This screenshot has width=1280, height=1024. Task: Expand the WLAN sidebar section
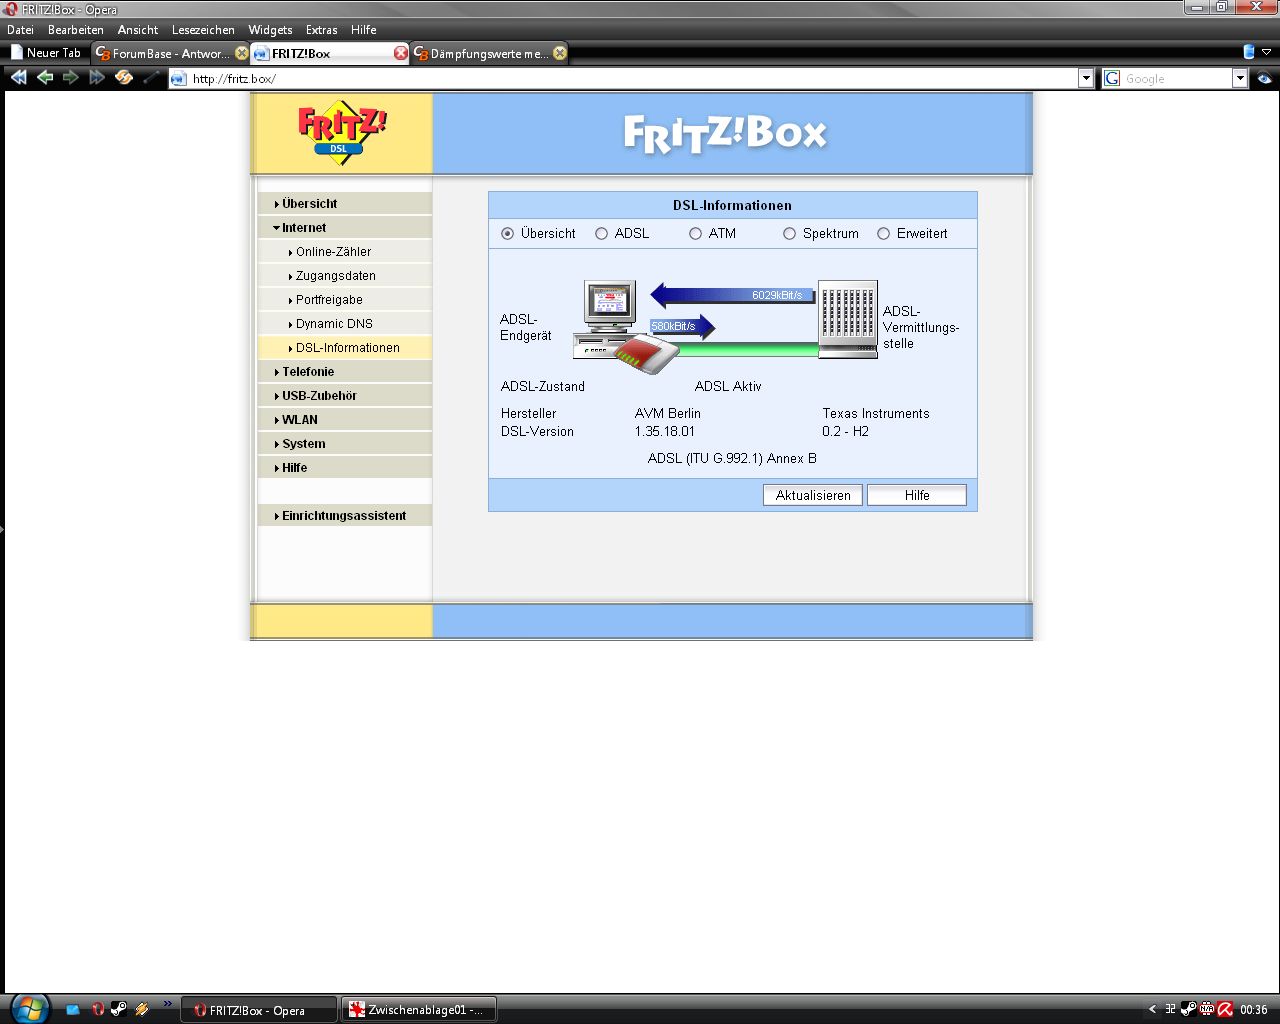click(x=345, y=419)
